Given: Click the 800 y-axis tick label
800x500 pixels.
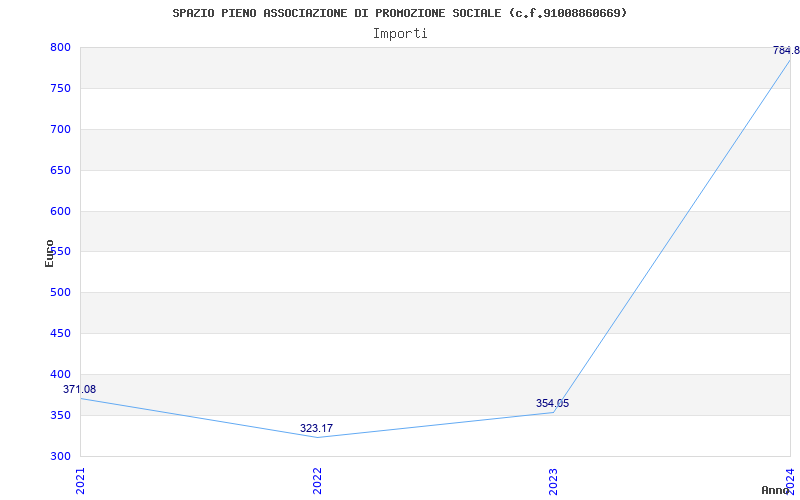Looking at the screenshot, I should (60, 47).
